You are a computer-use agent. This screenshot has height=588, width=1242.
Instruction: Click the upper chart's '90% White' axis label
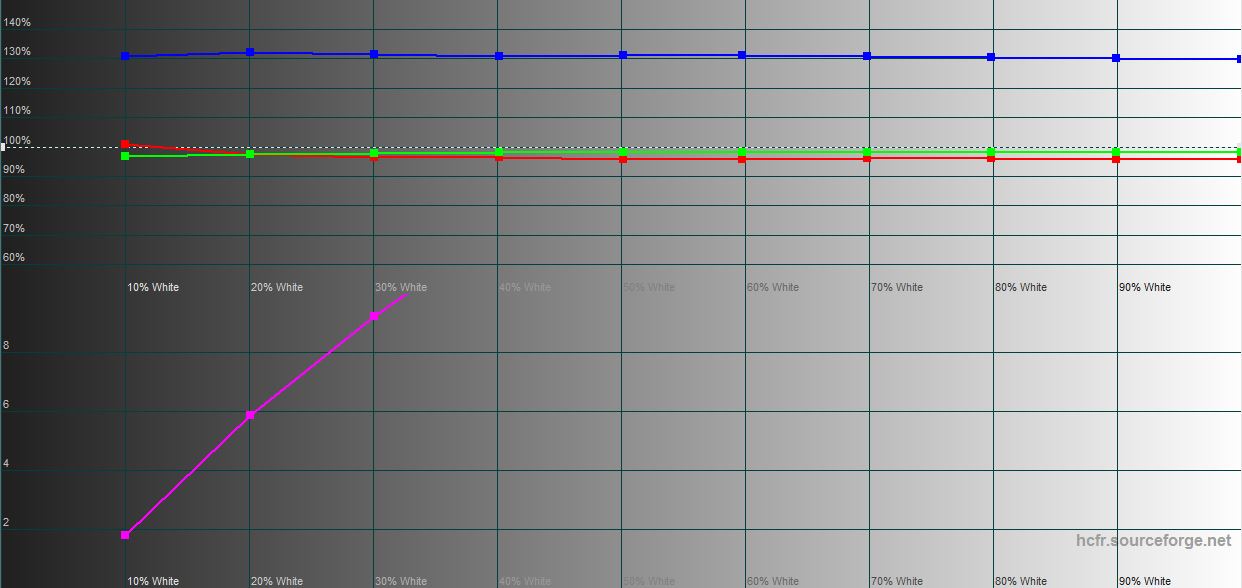point(1145,287)
